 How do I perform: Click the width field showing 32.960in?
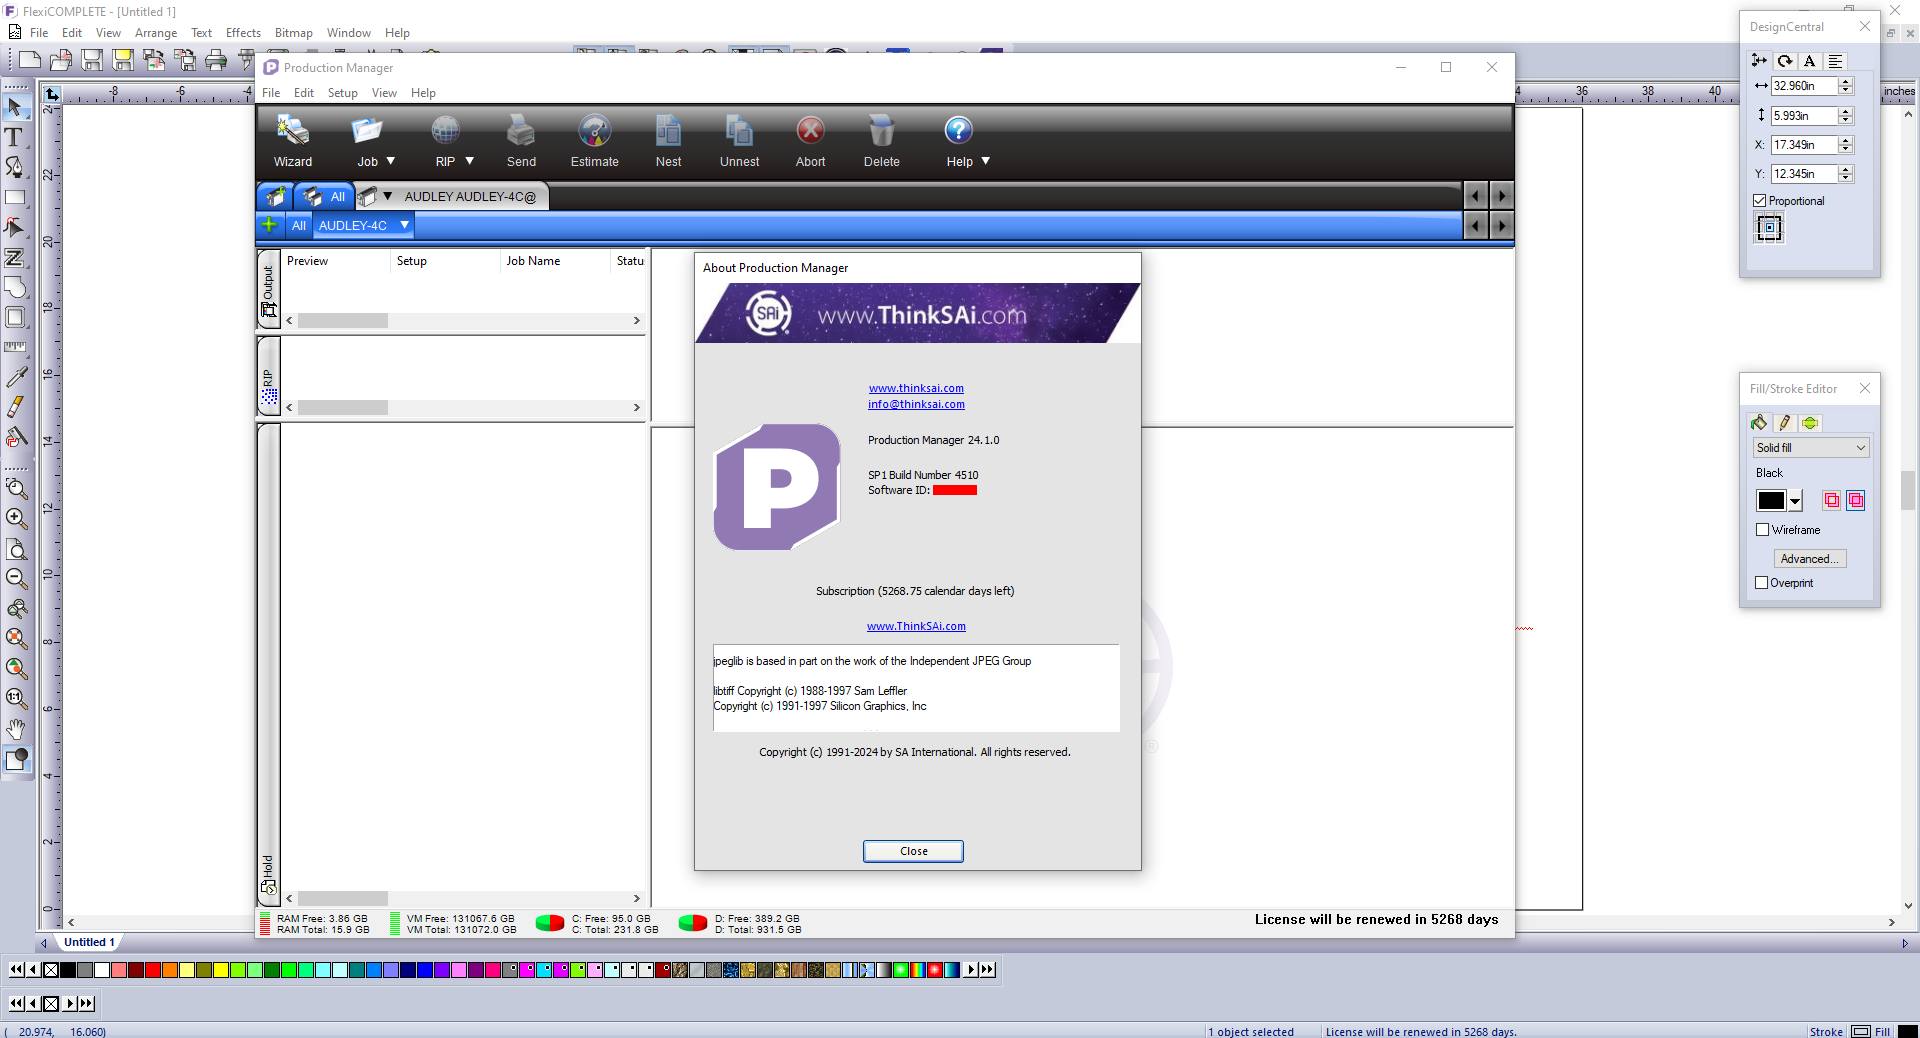[x=1804, y=86]
